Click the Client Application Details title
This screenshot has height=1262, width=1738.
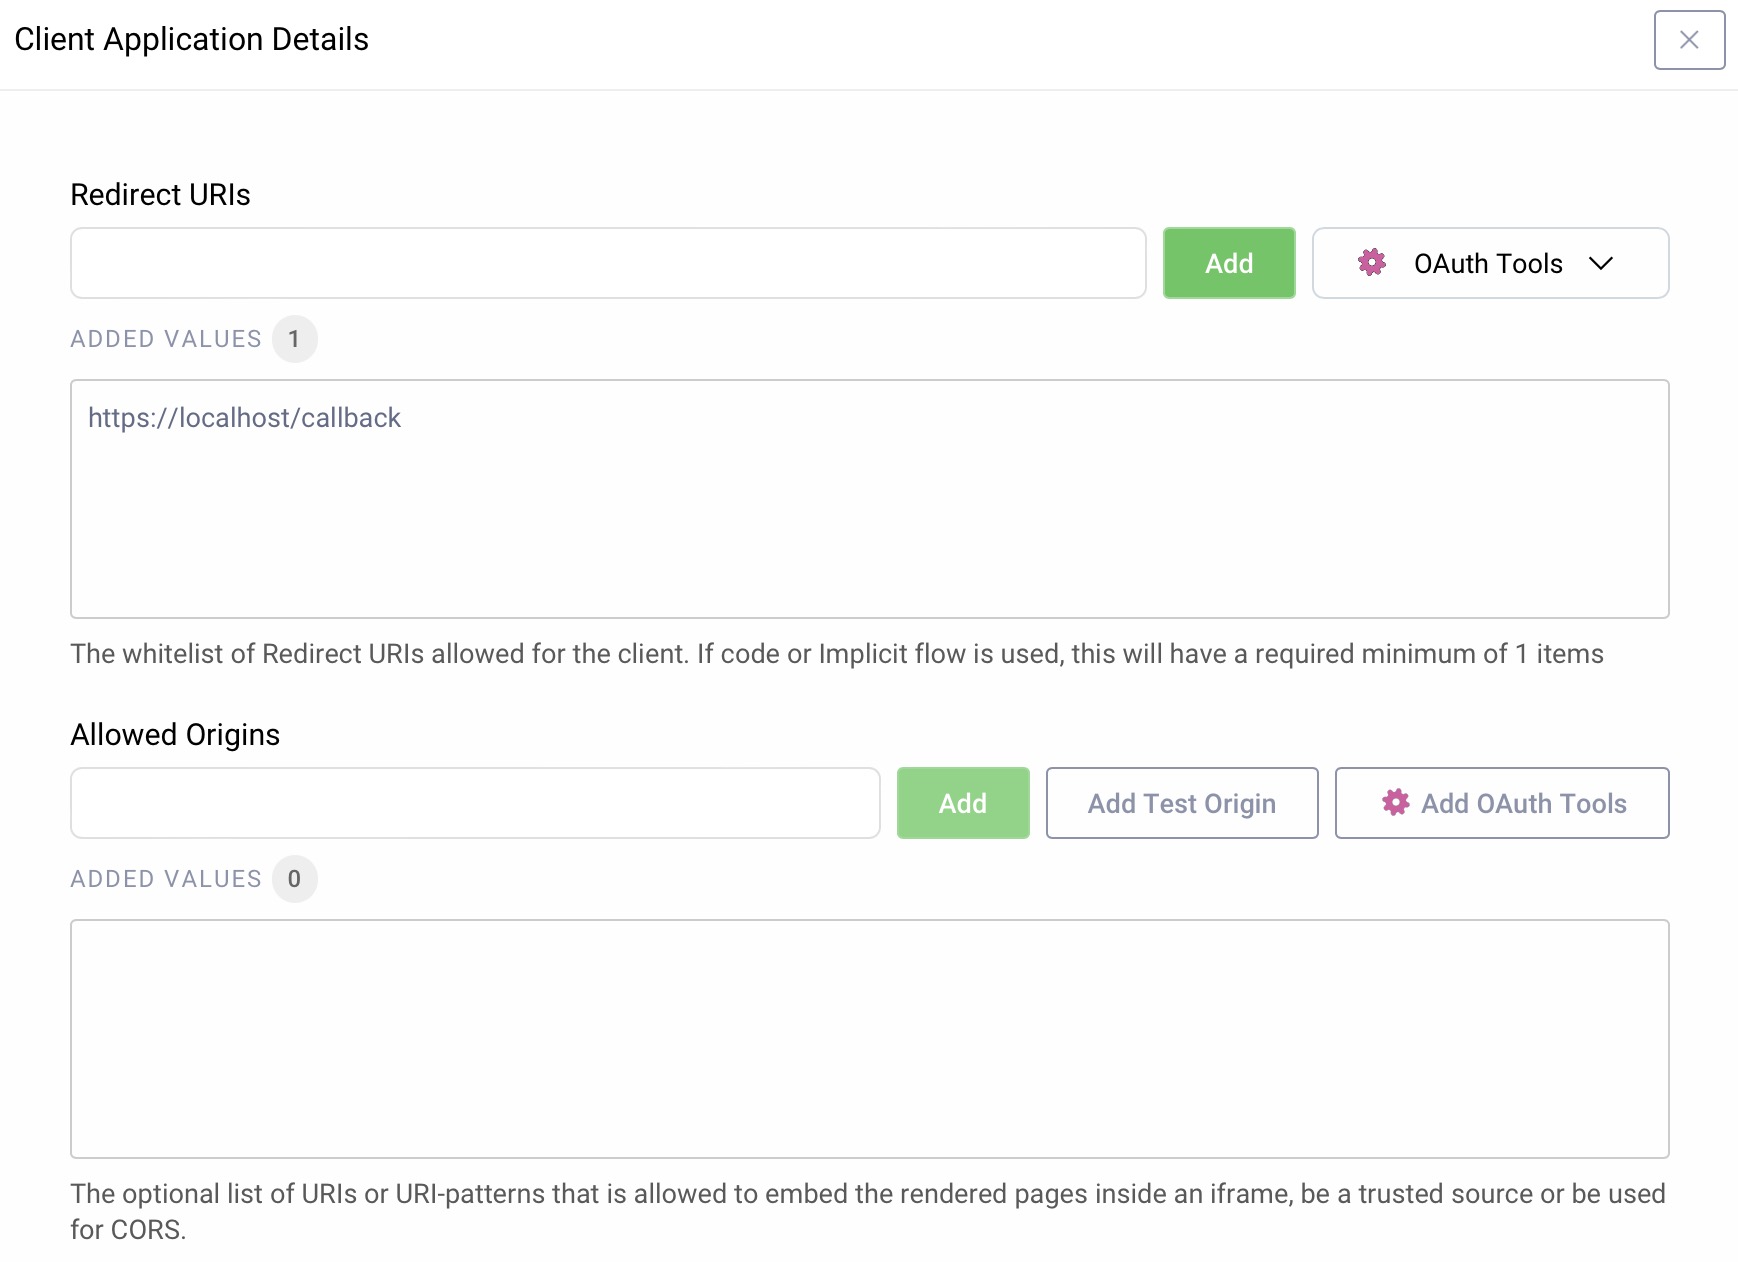pyautogui.click(x=192, y=40)
